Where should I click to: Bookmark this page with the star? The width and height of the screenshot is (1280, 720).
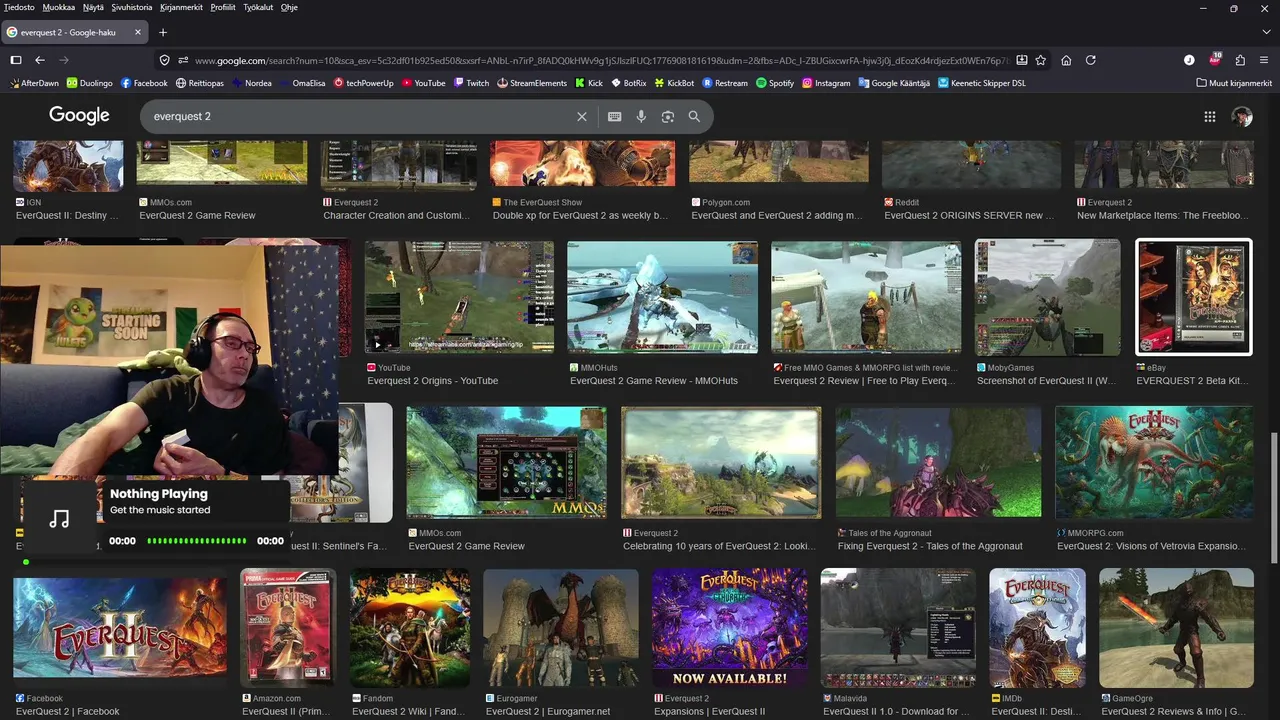coord(1041,60)
